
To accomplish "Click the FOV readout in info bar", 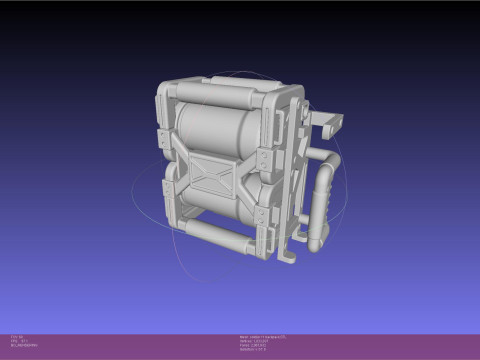I will [17, 337].
